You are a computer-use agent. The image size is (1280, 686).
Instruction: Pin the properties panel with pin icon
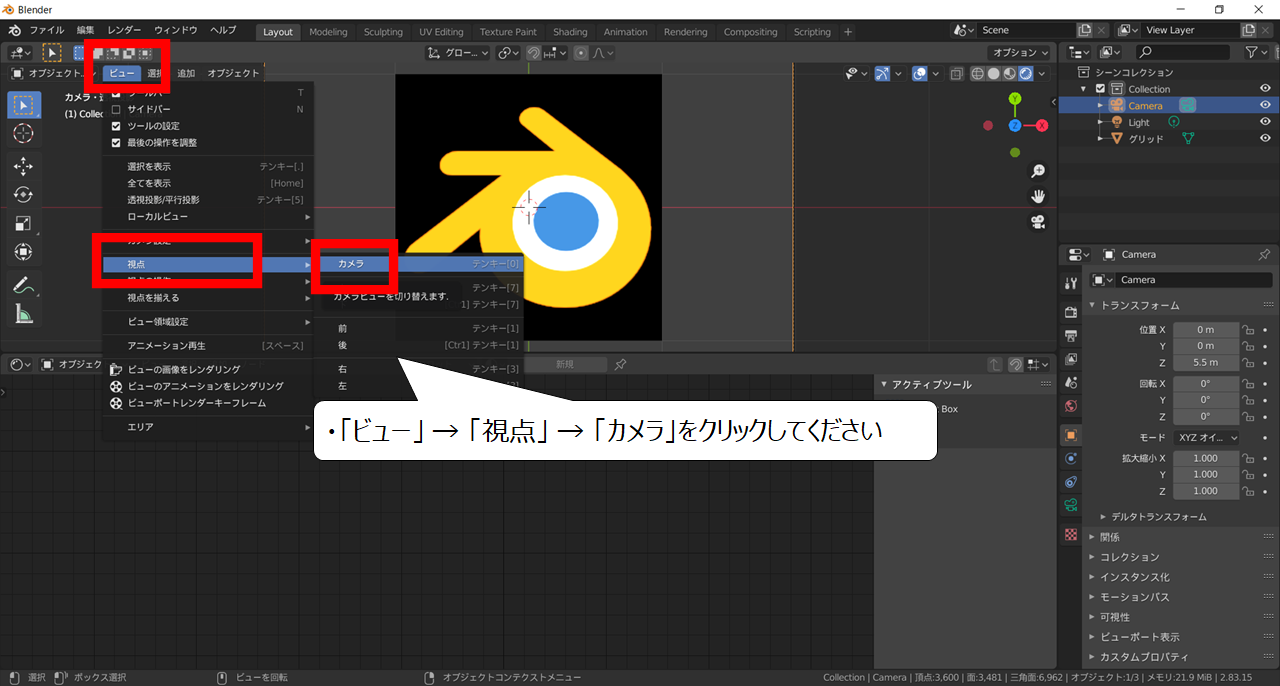[x=1264, y=254]
